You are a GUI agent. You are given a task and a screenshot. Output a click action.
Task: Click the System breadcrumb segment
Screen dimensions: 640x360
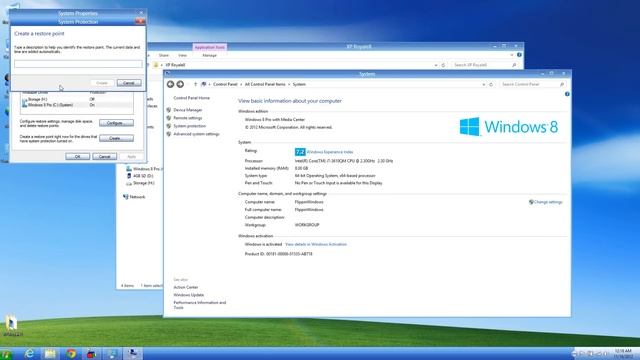299,84
